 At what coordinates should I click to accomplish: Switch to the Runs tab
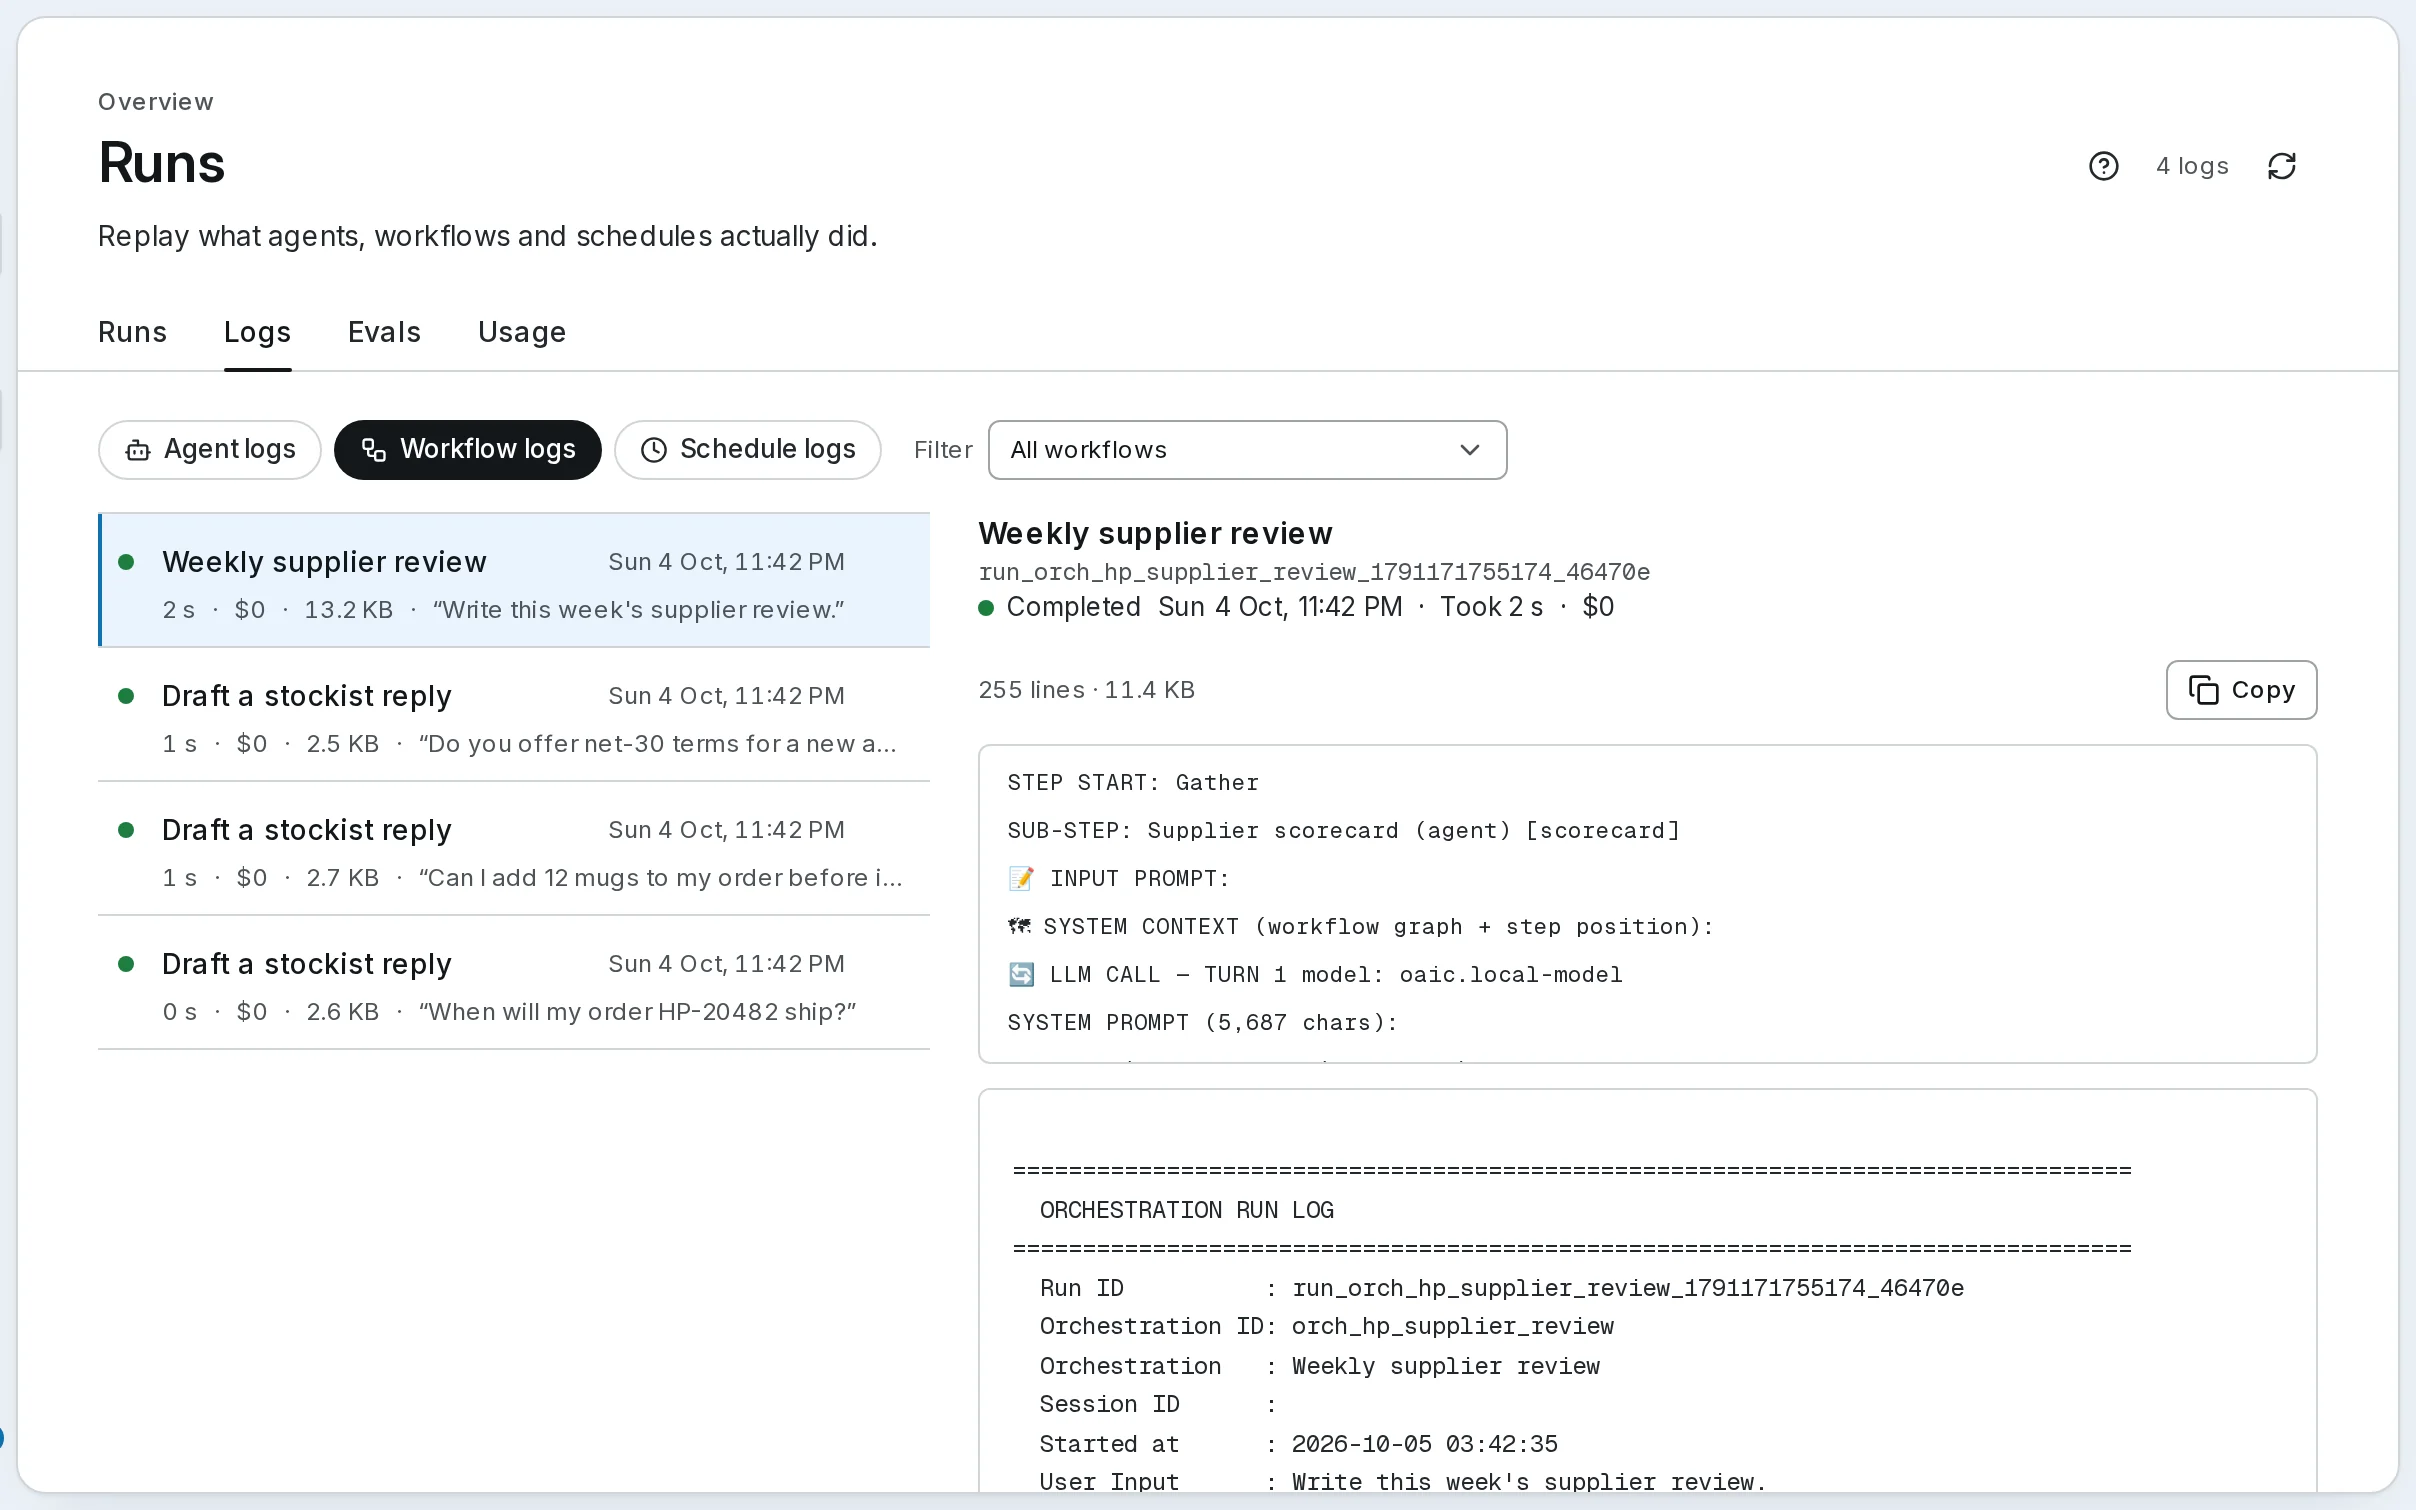click(x=132, y=332)
